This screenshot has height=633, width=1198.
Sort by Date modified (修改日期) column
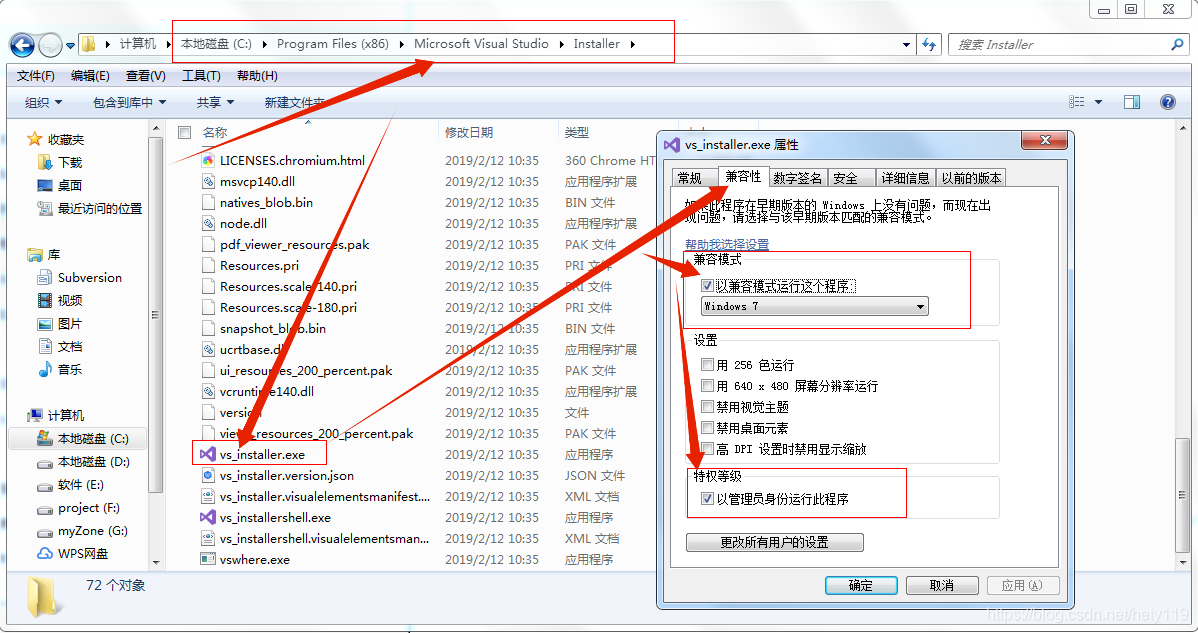pos(469,132)
